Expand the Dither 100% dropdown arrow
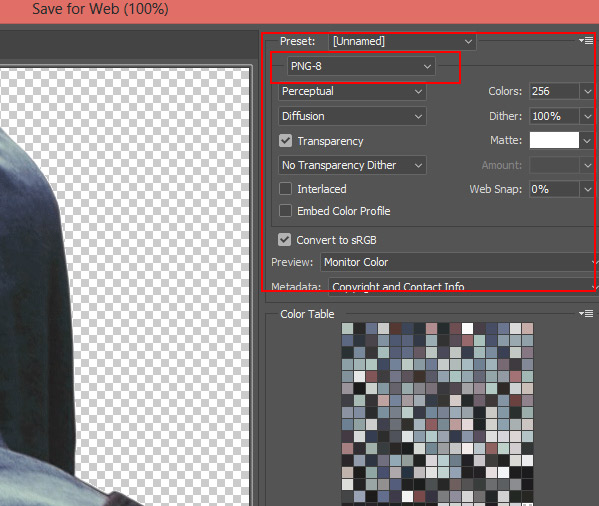 tap(588, 116)
